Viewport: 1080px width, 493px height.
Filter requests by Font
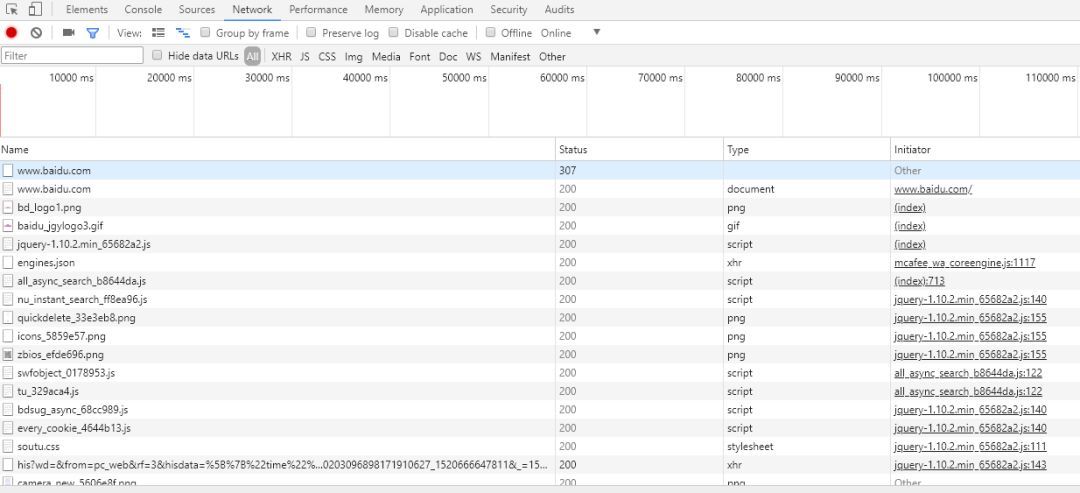click(419, 56)
